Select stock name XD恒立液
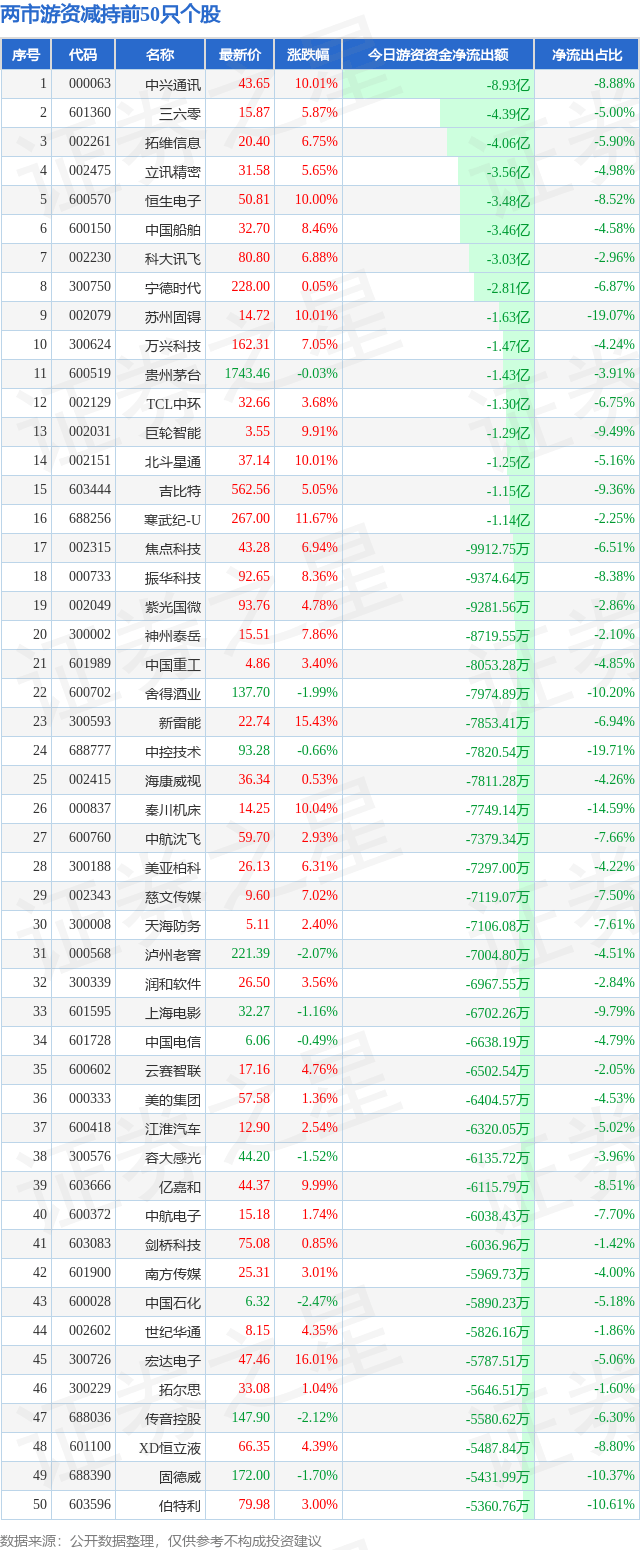This screenshot has height=1550, width=640. coord(170,1447)
